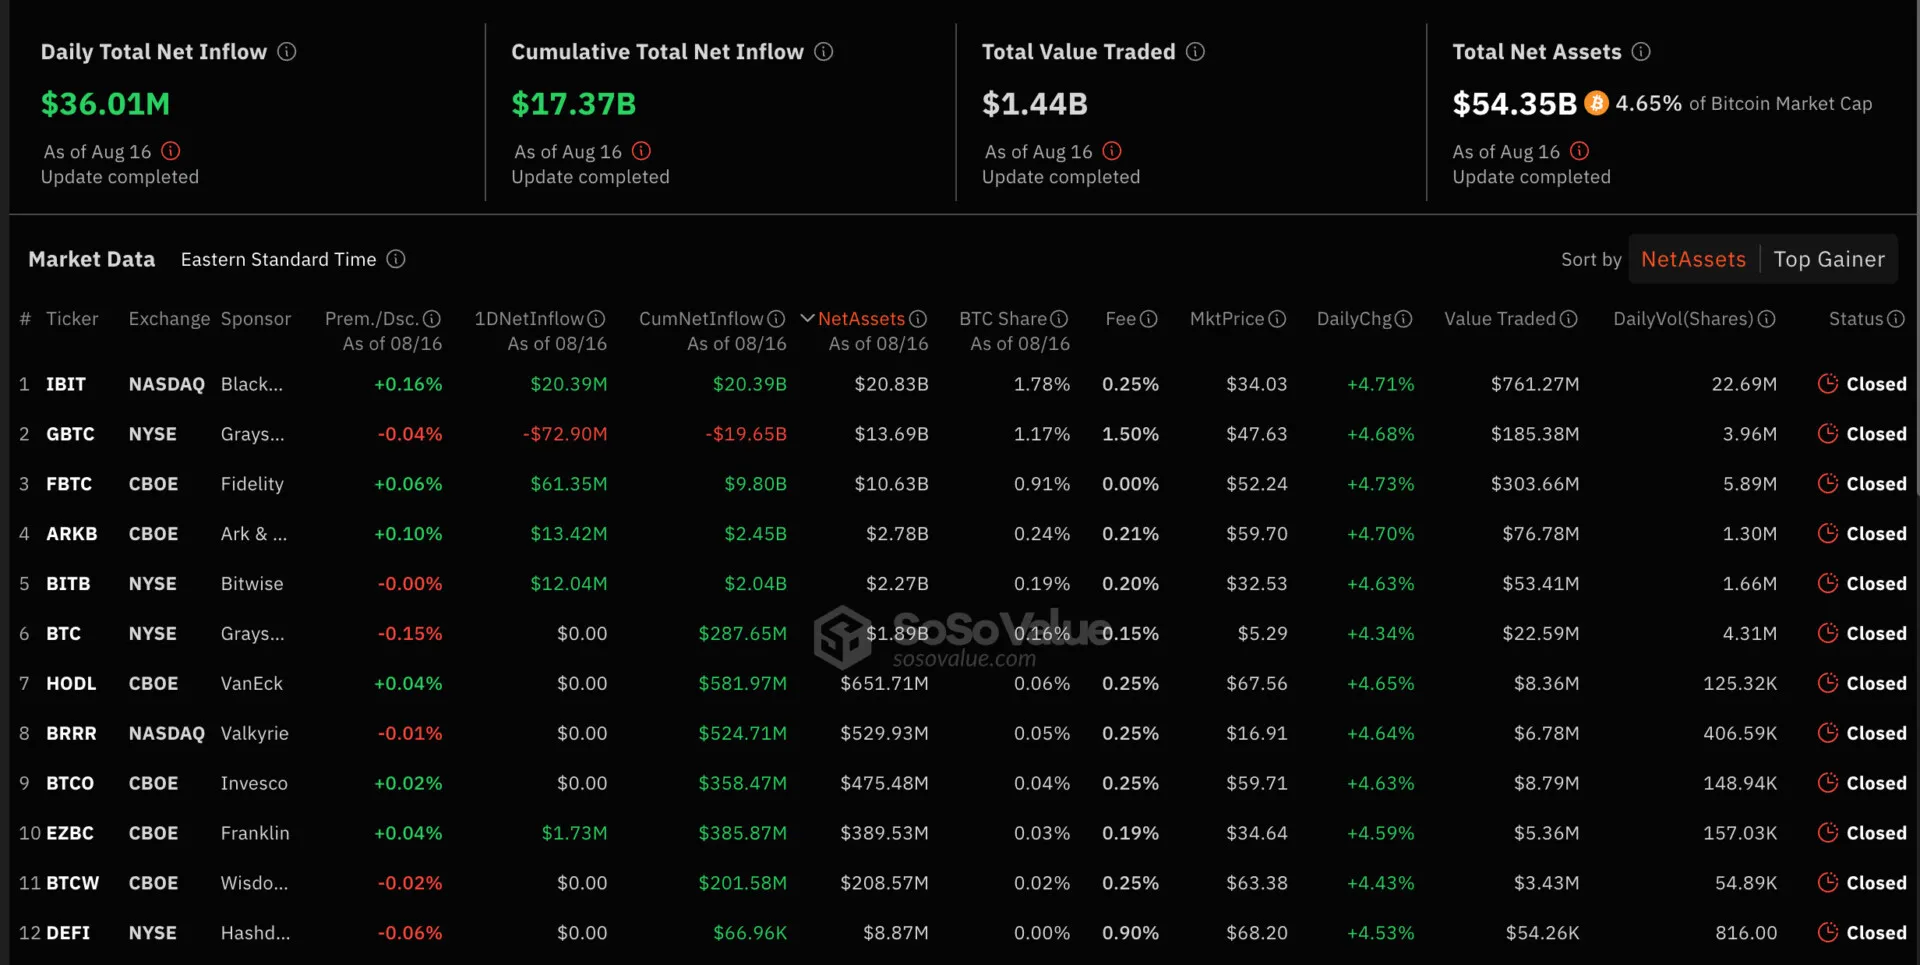Open ARKB ticker row
This screenshot has width=1920, height=965.
click(72, 534)
